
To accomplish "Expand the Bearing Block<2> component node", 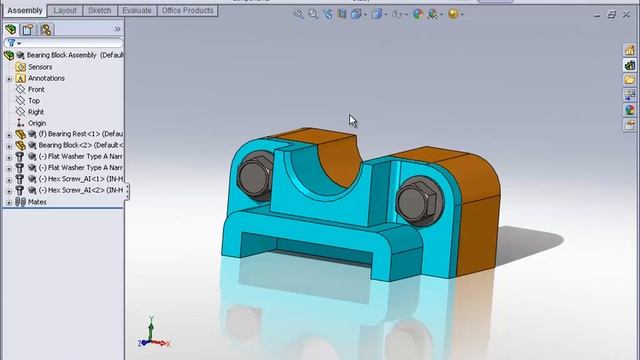I will (x=9, y=146).
